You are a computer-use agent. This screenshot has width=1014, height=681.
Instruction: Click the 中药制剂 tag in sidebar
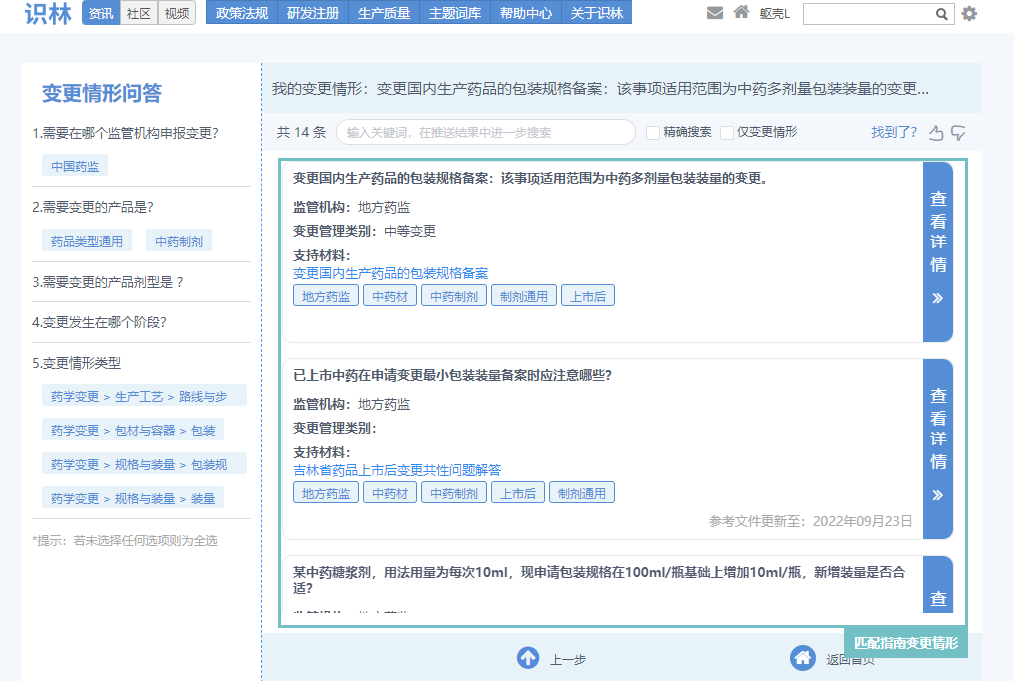coord(179,241)
